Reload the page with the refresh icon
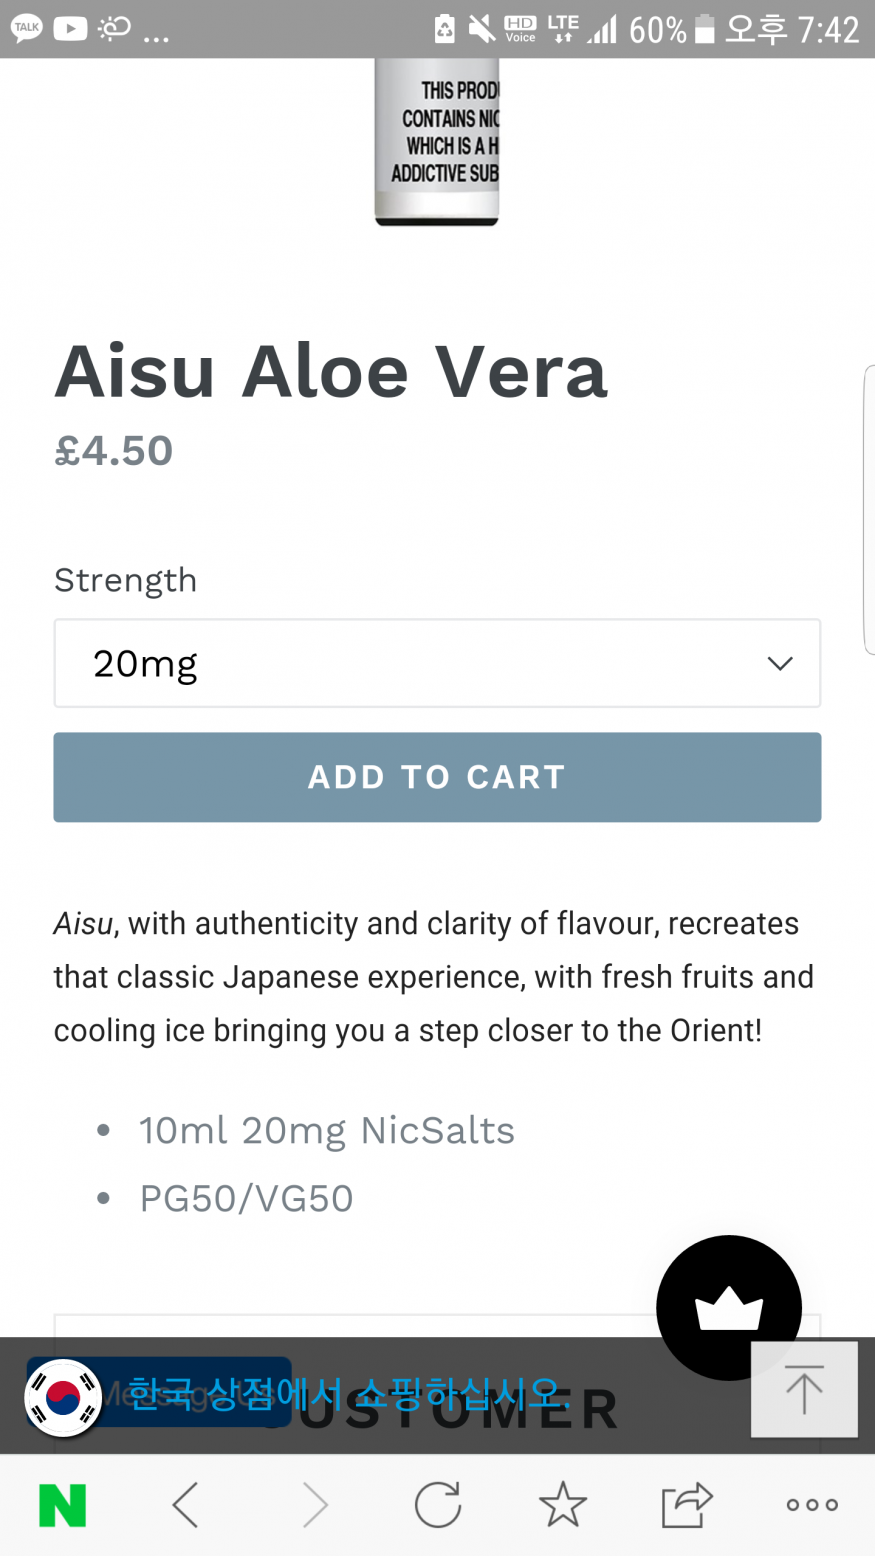This screenshot has width=875, height=1556. 438,1504
